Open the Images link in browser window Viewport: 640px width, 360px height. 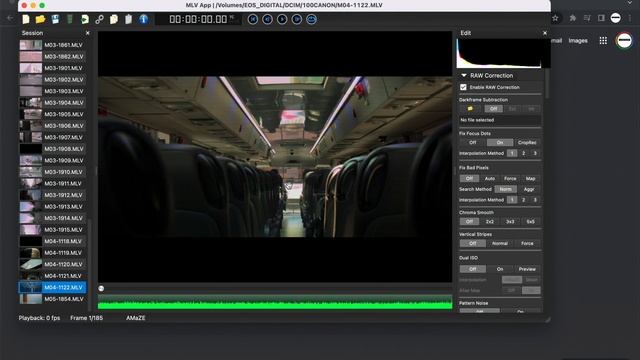(578, 40)
